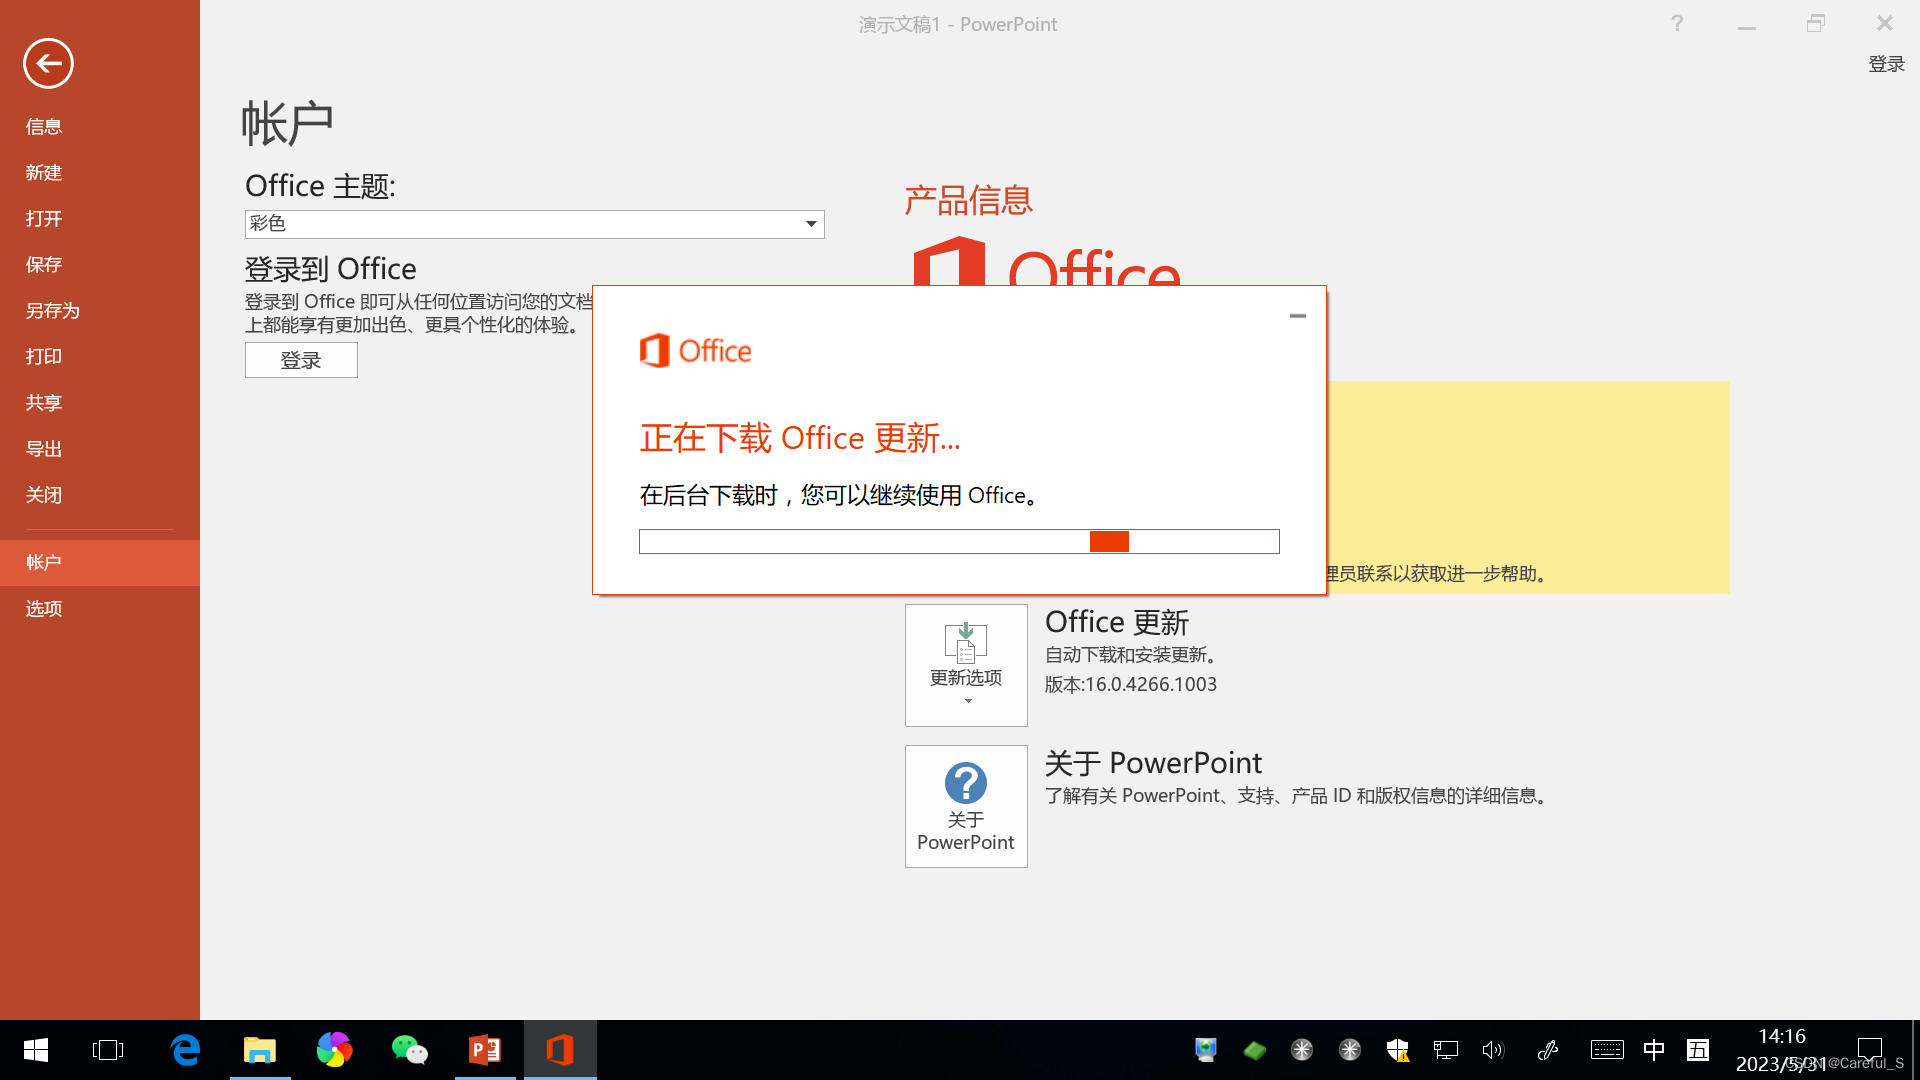
Task: Open WeChat from the taskbar
Action: pos(410,1050)
